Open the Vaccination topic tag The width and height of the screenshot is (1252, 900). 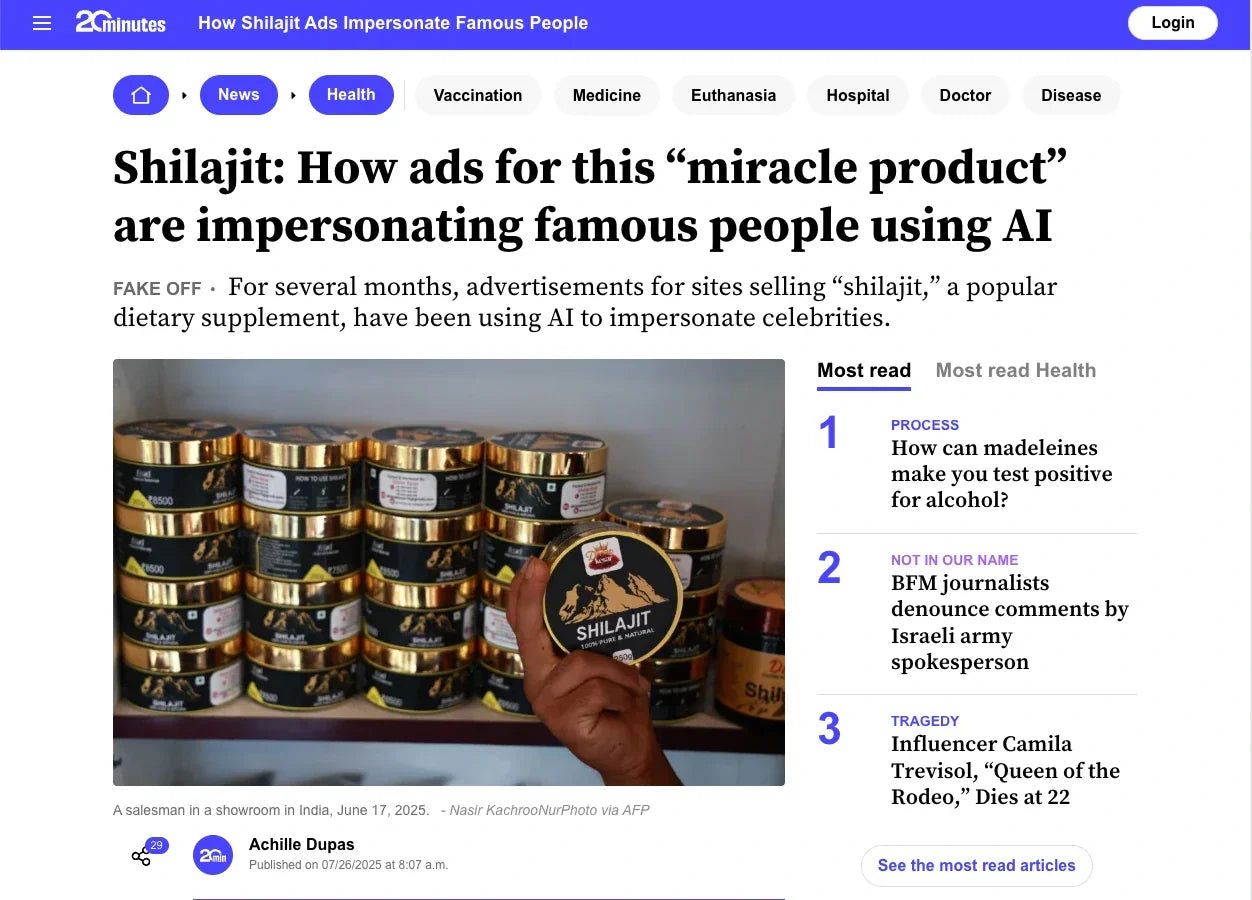pos(478,96)
